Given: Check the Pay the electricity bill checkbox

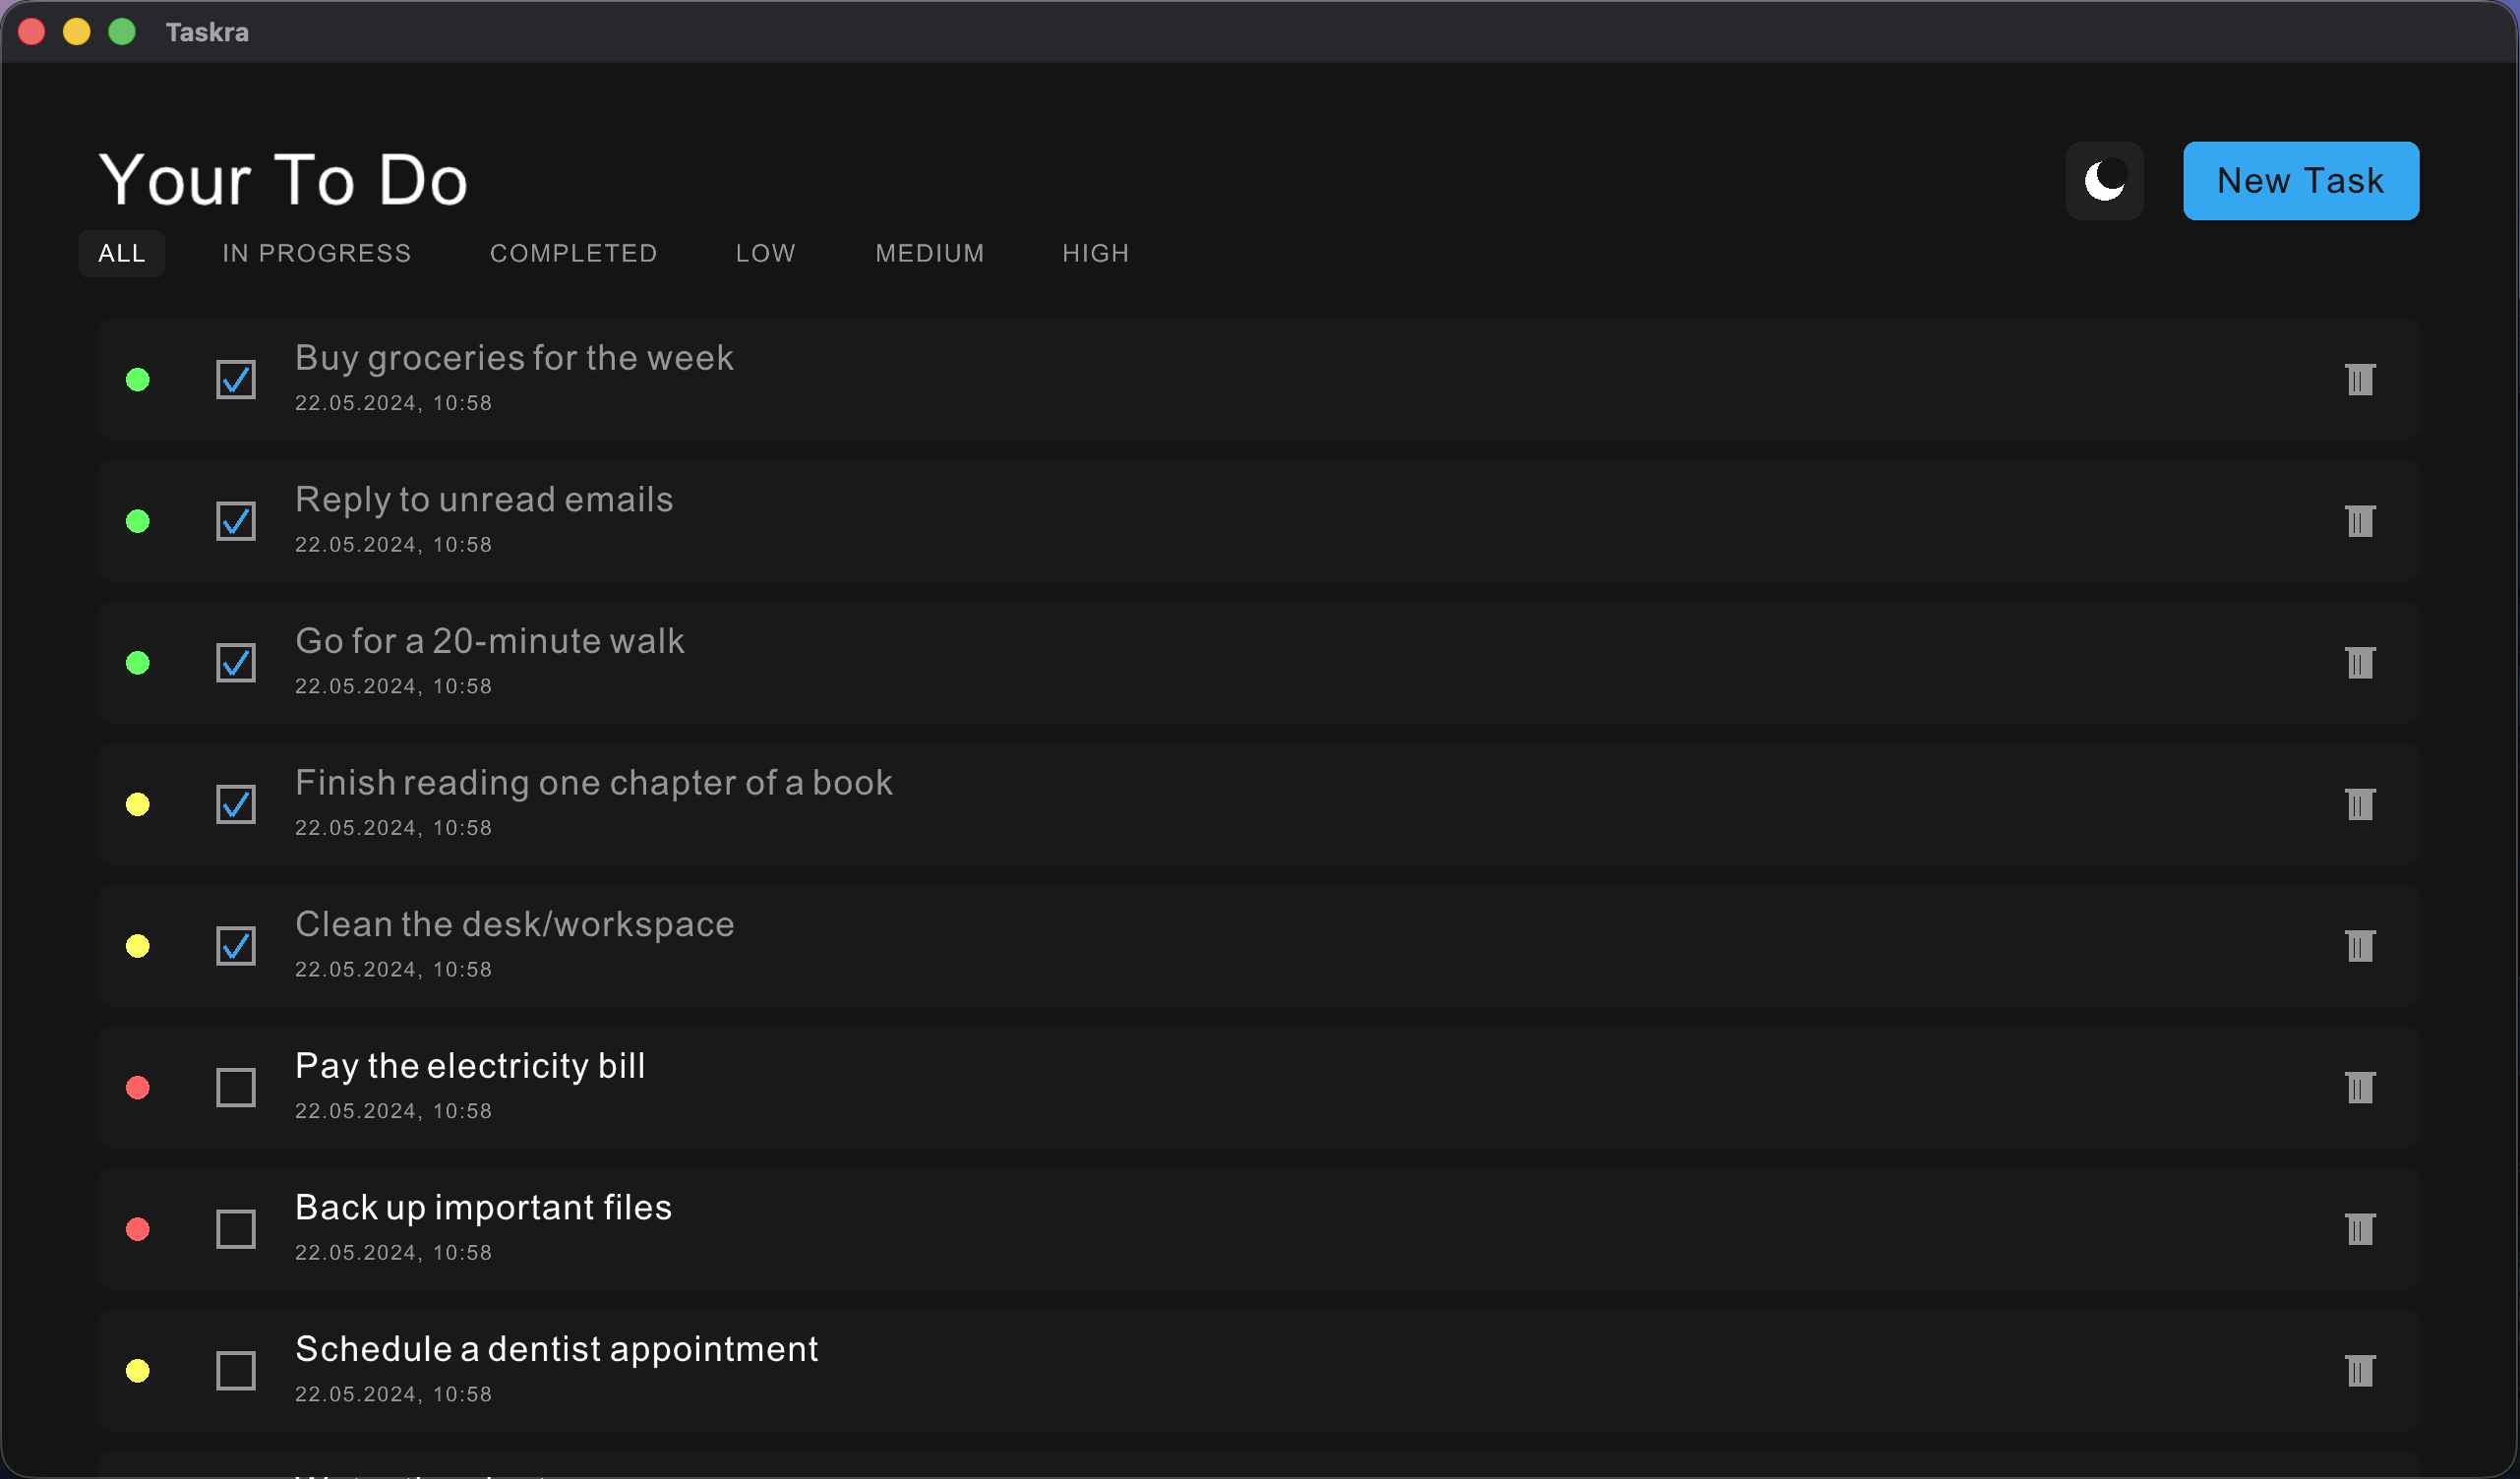Looking at the screenshot, I should [x=236, y=1087].
